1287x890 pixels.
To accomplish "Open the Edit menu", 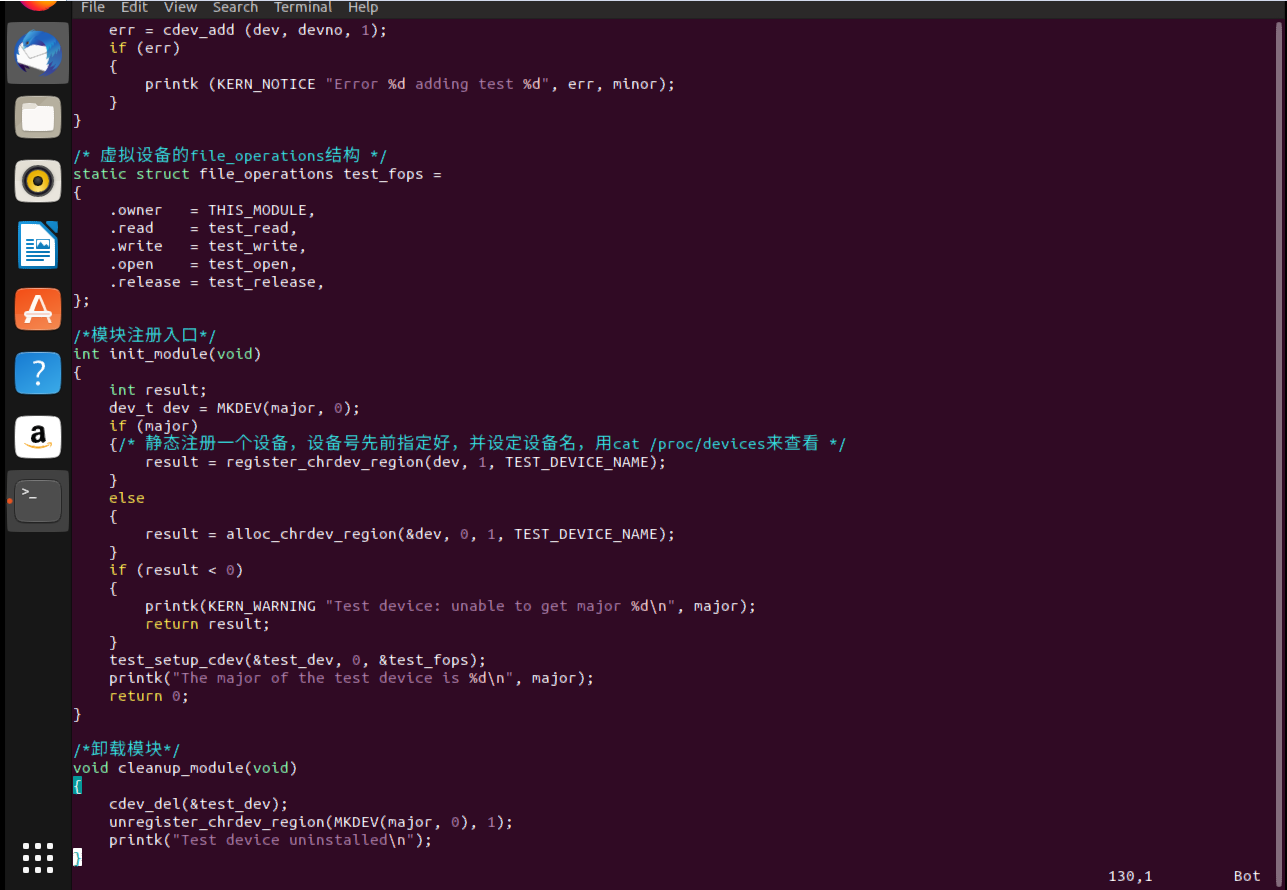I will click(x=134, y=7).
